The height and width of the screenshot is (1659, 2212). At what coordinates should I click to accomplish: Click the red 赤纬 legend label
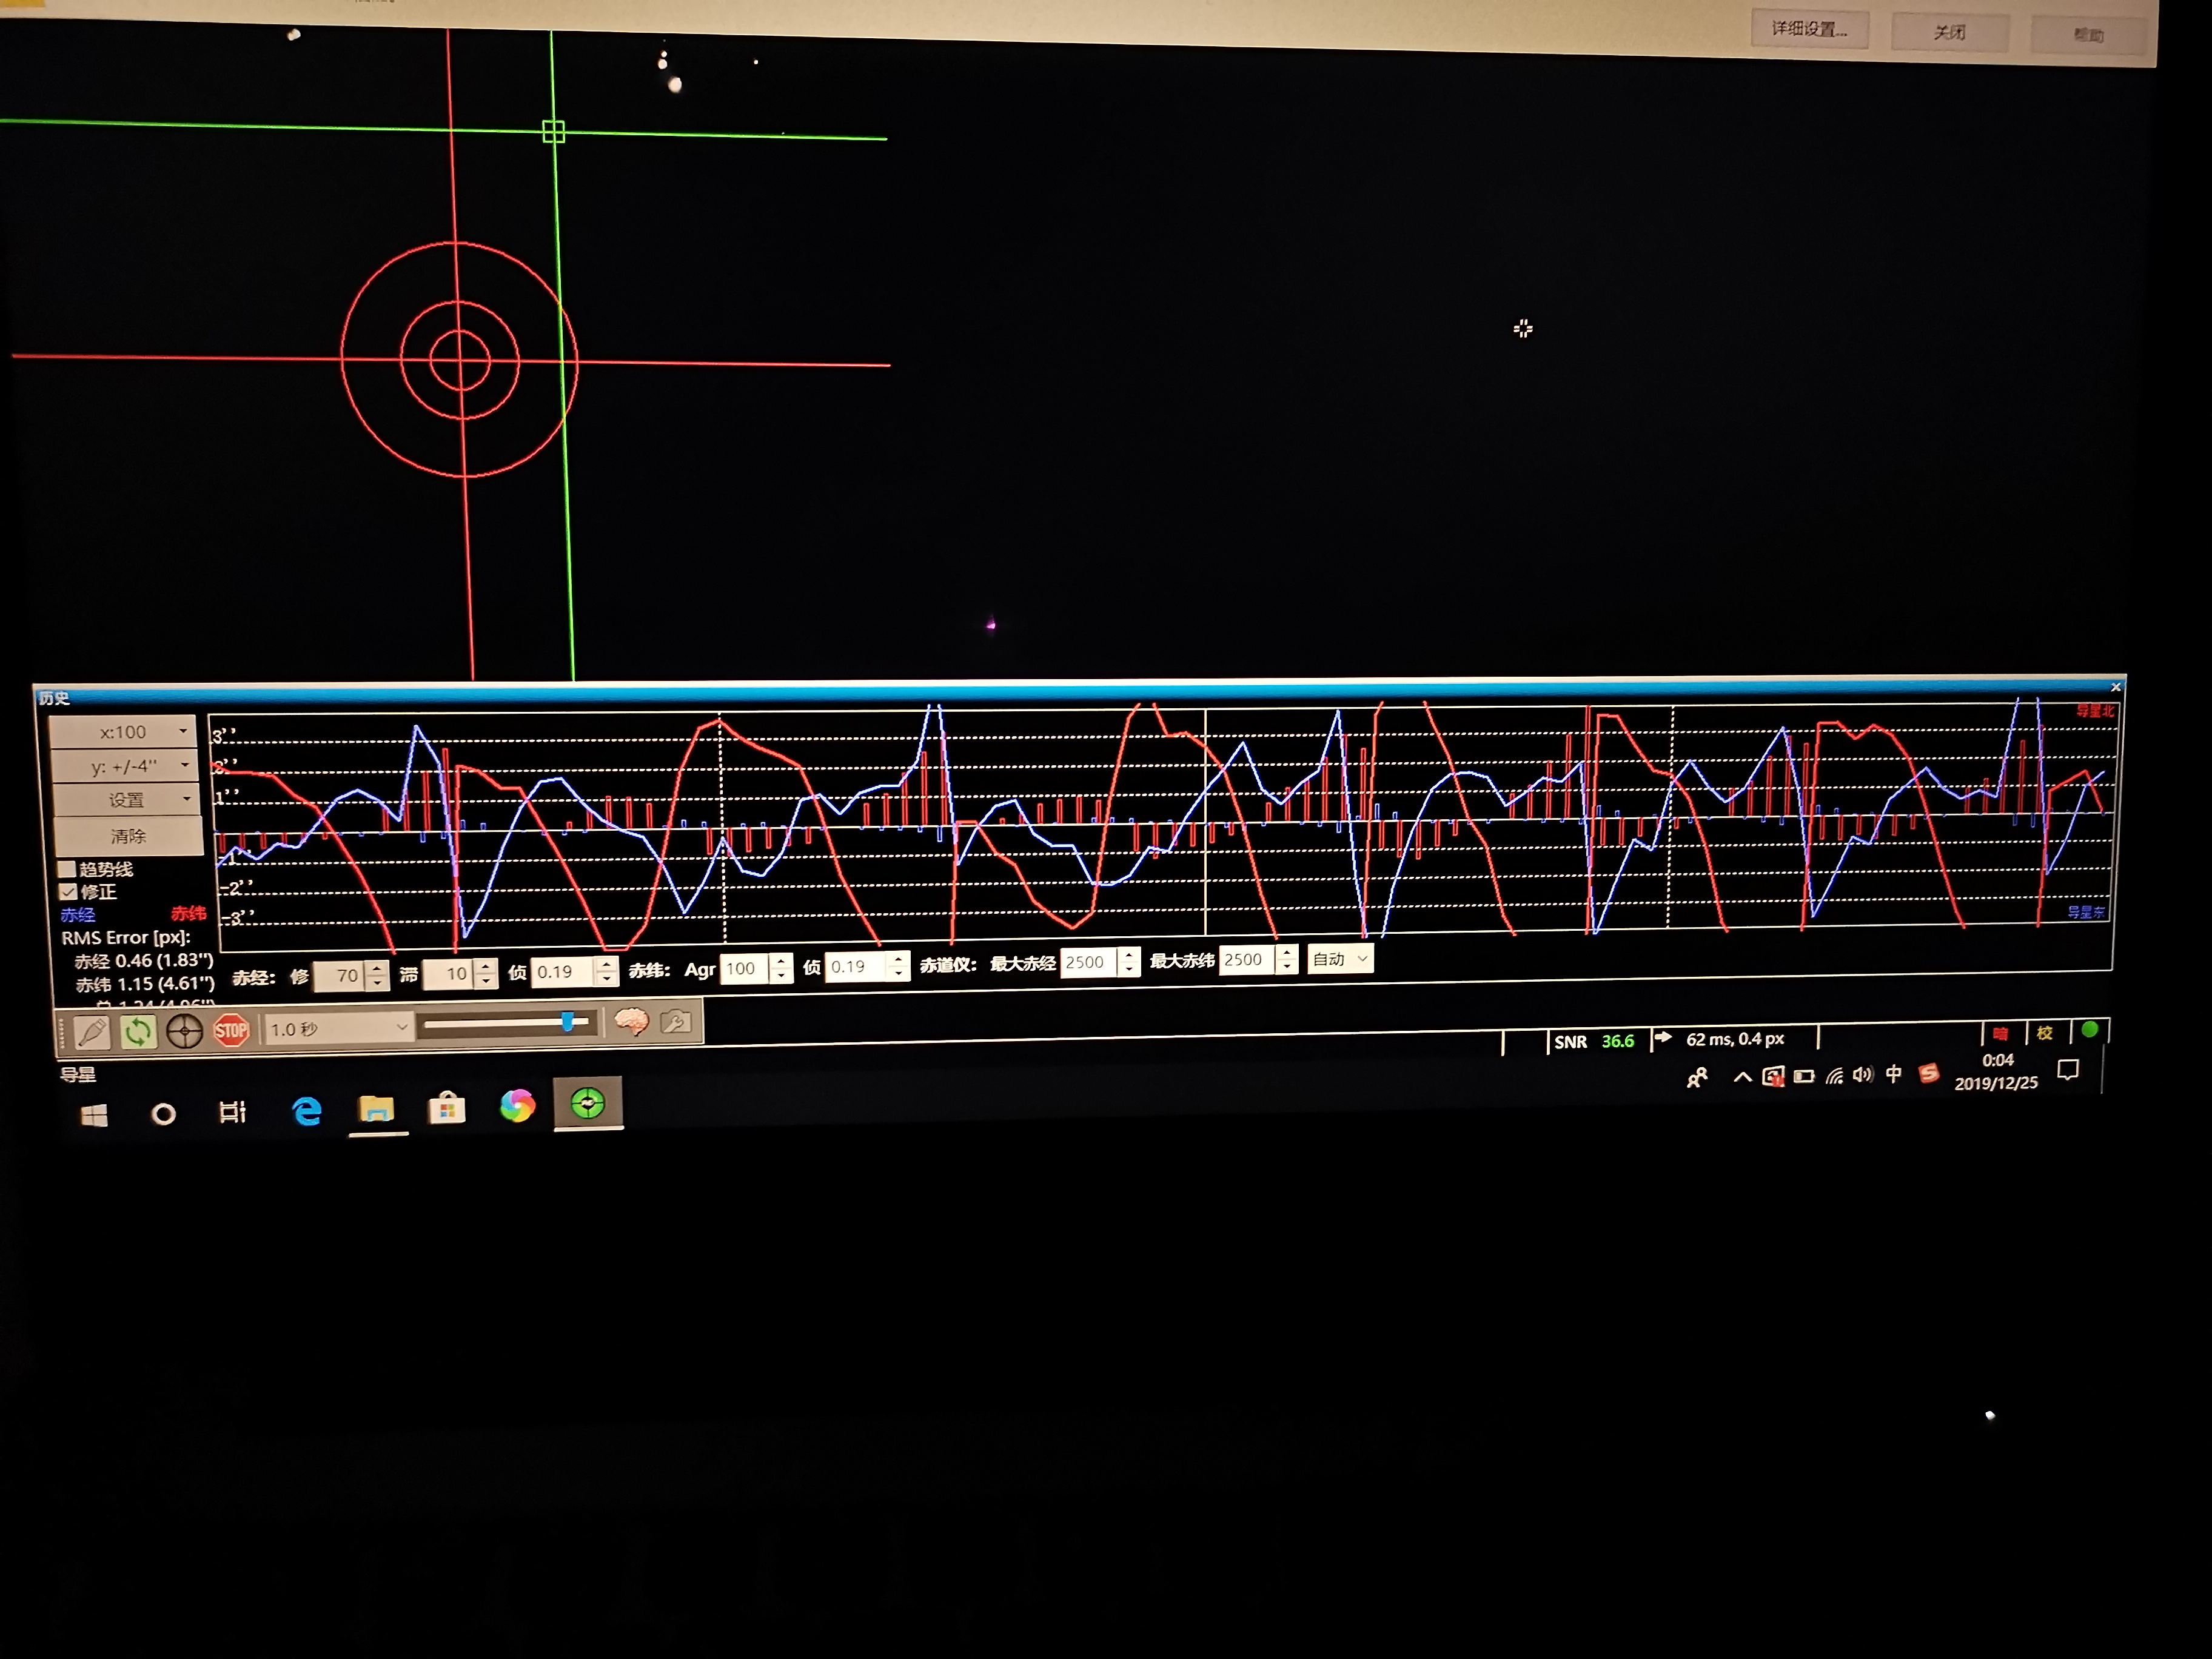[188, 913]
